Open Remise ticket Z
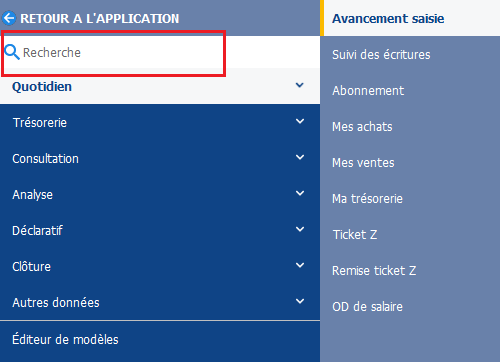500x362 pixels. coord(374,271)
